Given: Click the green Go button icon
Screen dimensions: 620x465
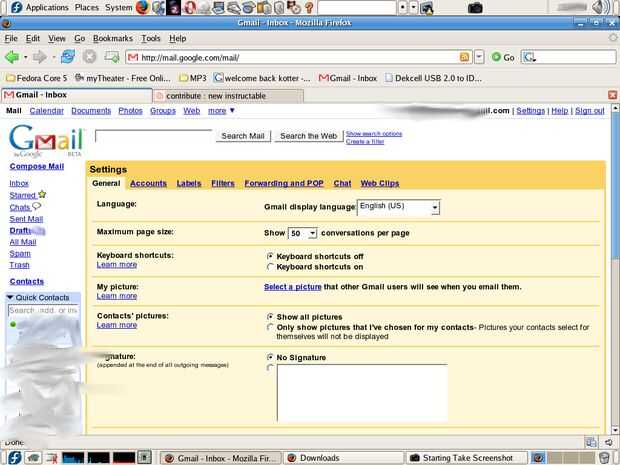Looking at the screenshot, I should click(496, 57).
